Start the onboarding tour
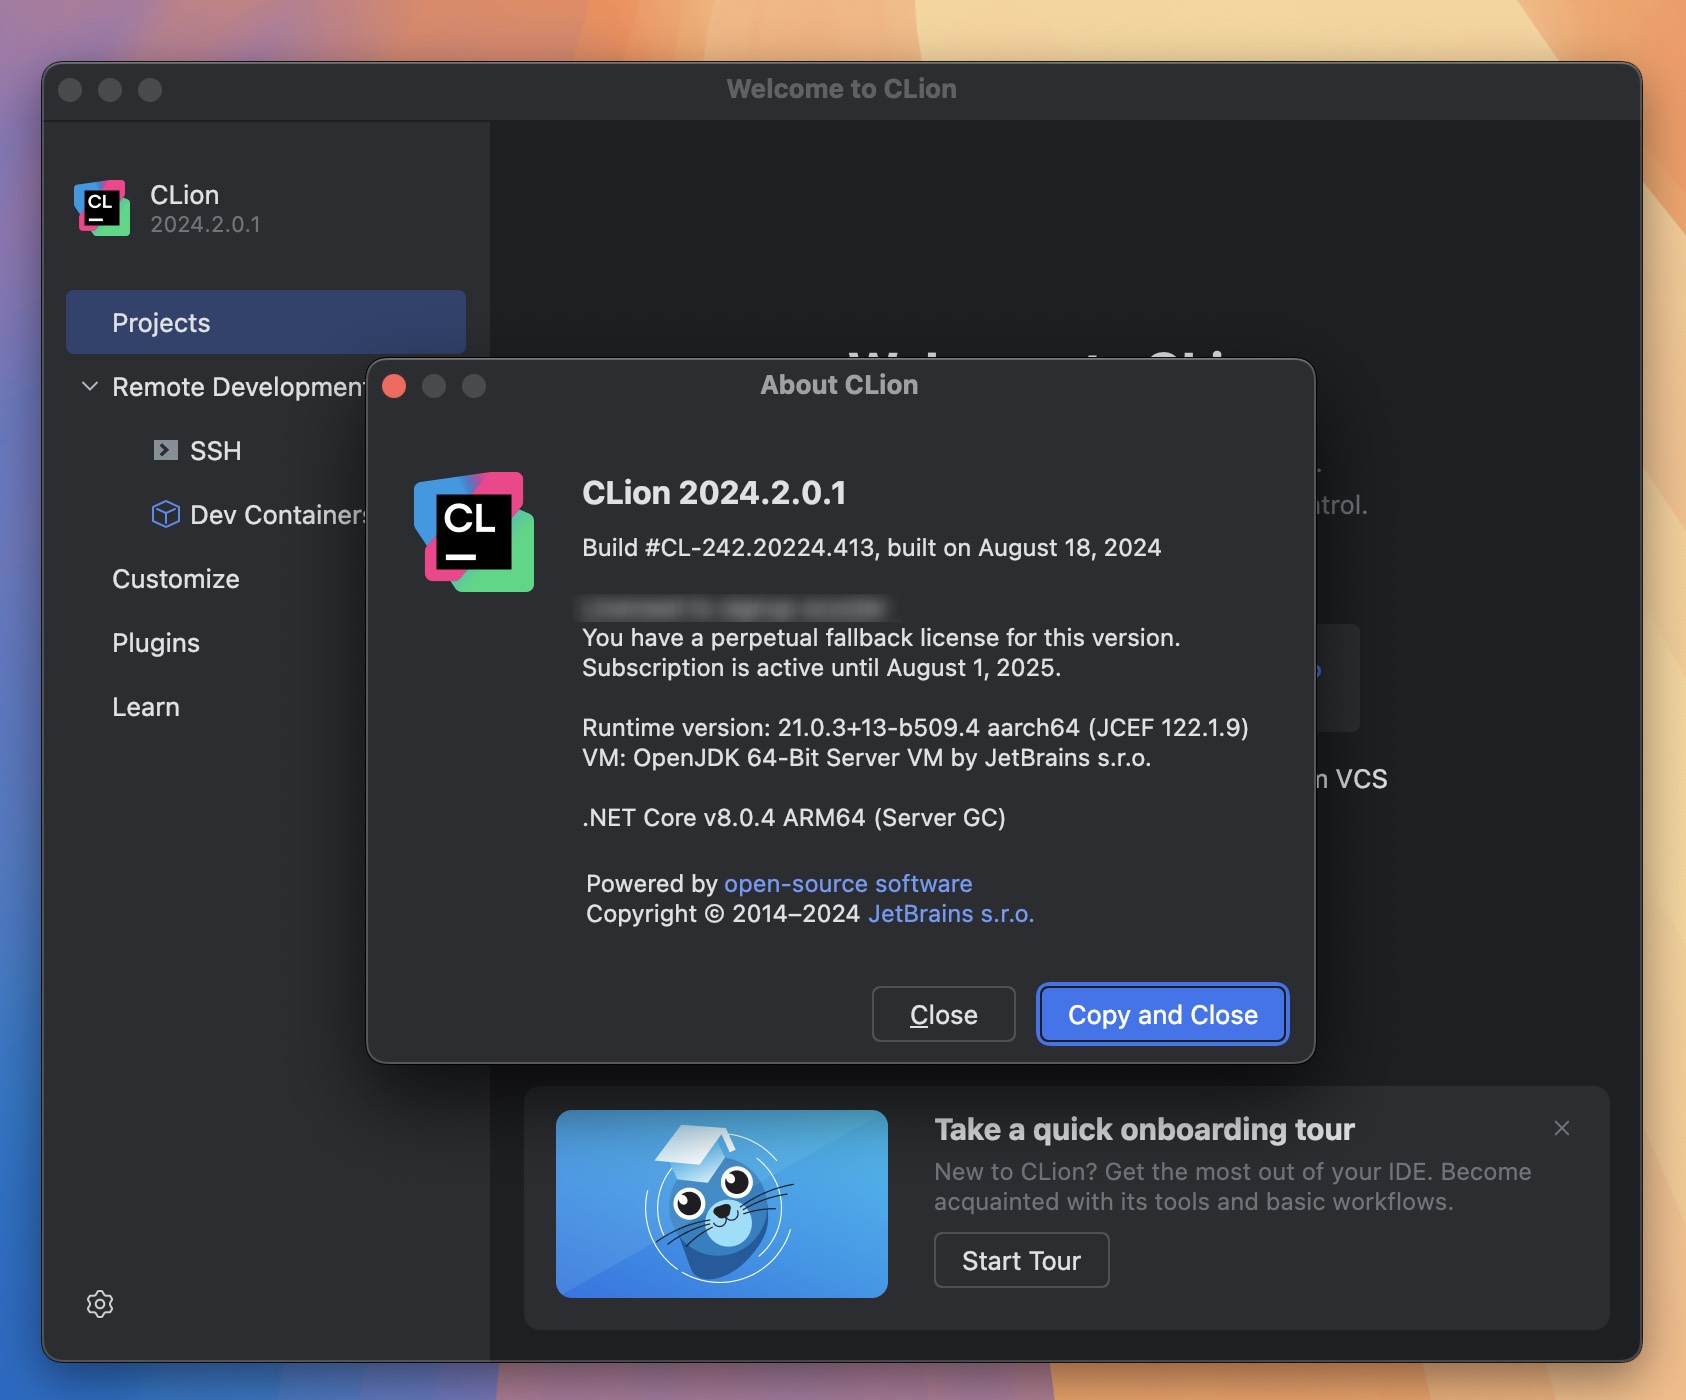 pyautogui.click(x=1021, y=1260)
